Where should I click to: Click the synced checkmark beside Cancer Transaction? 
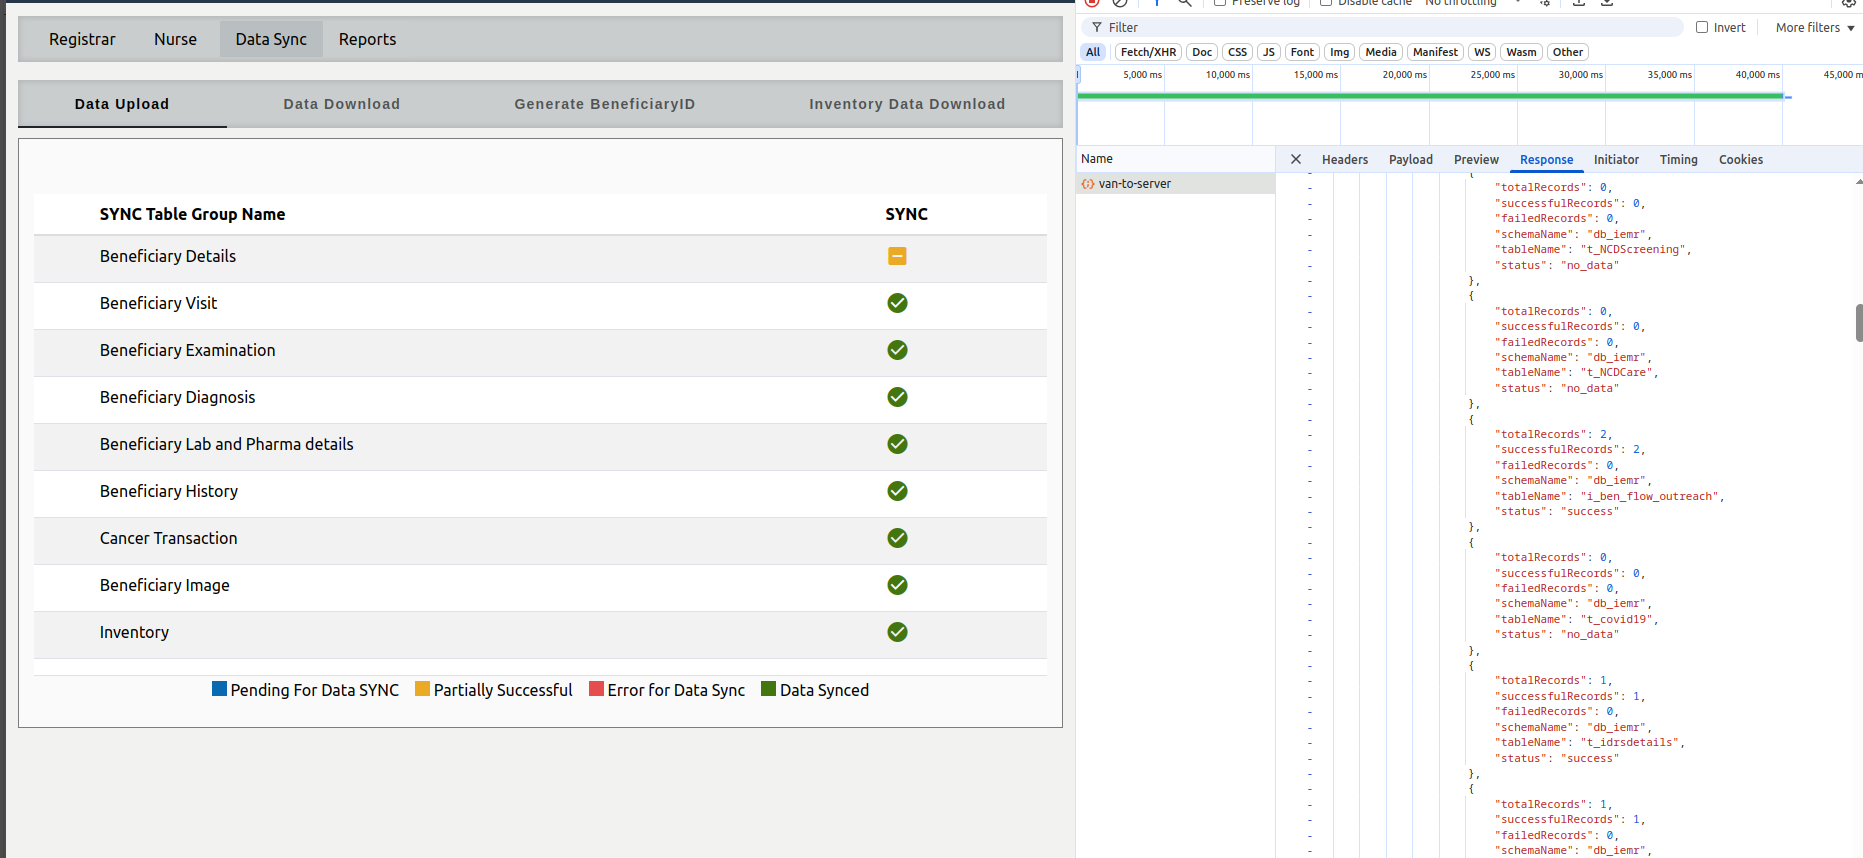point(897,538)
